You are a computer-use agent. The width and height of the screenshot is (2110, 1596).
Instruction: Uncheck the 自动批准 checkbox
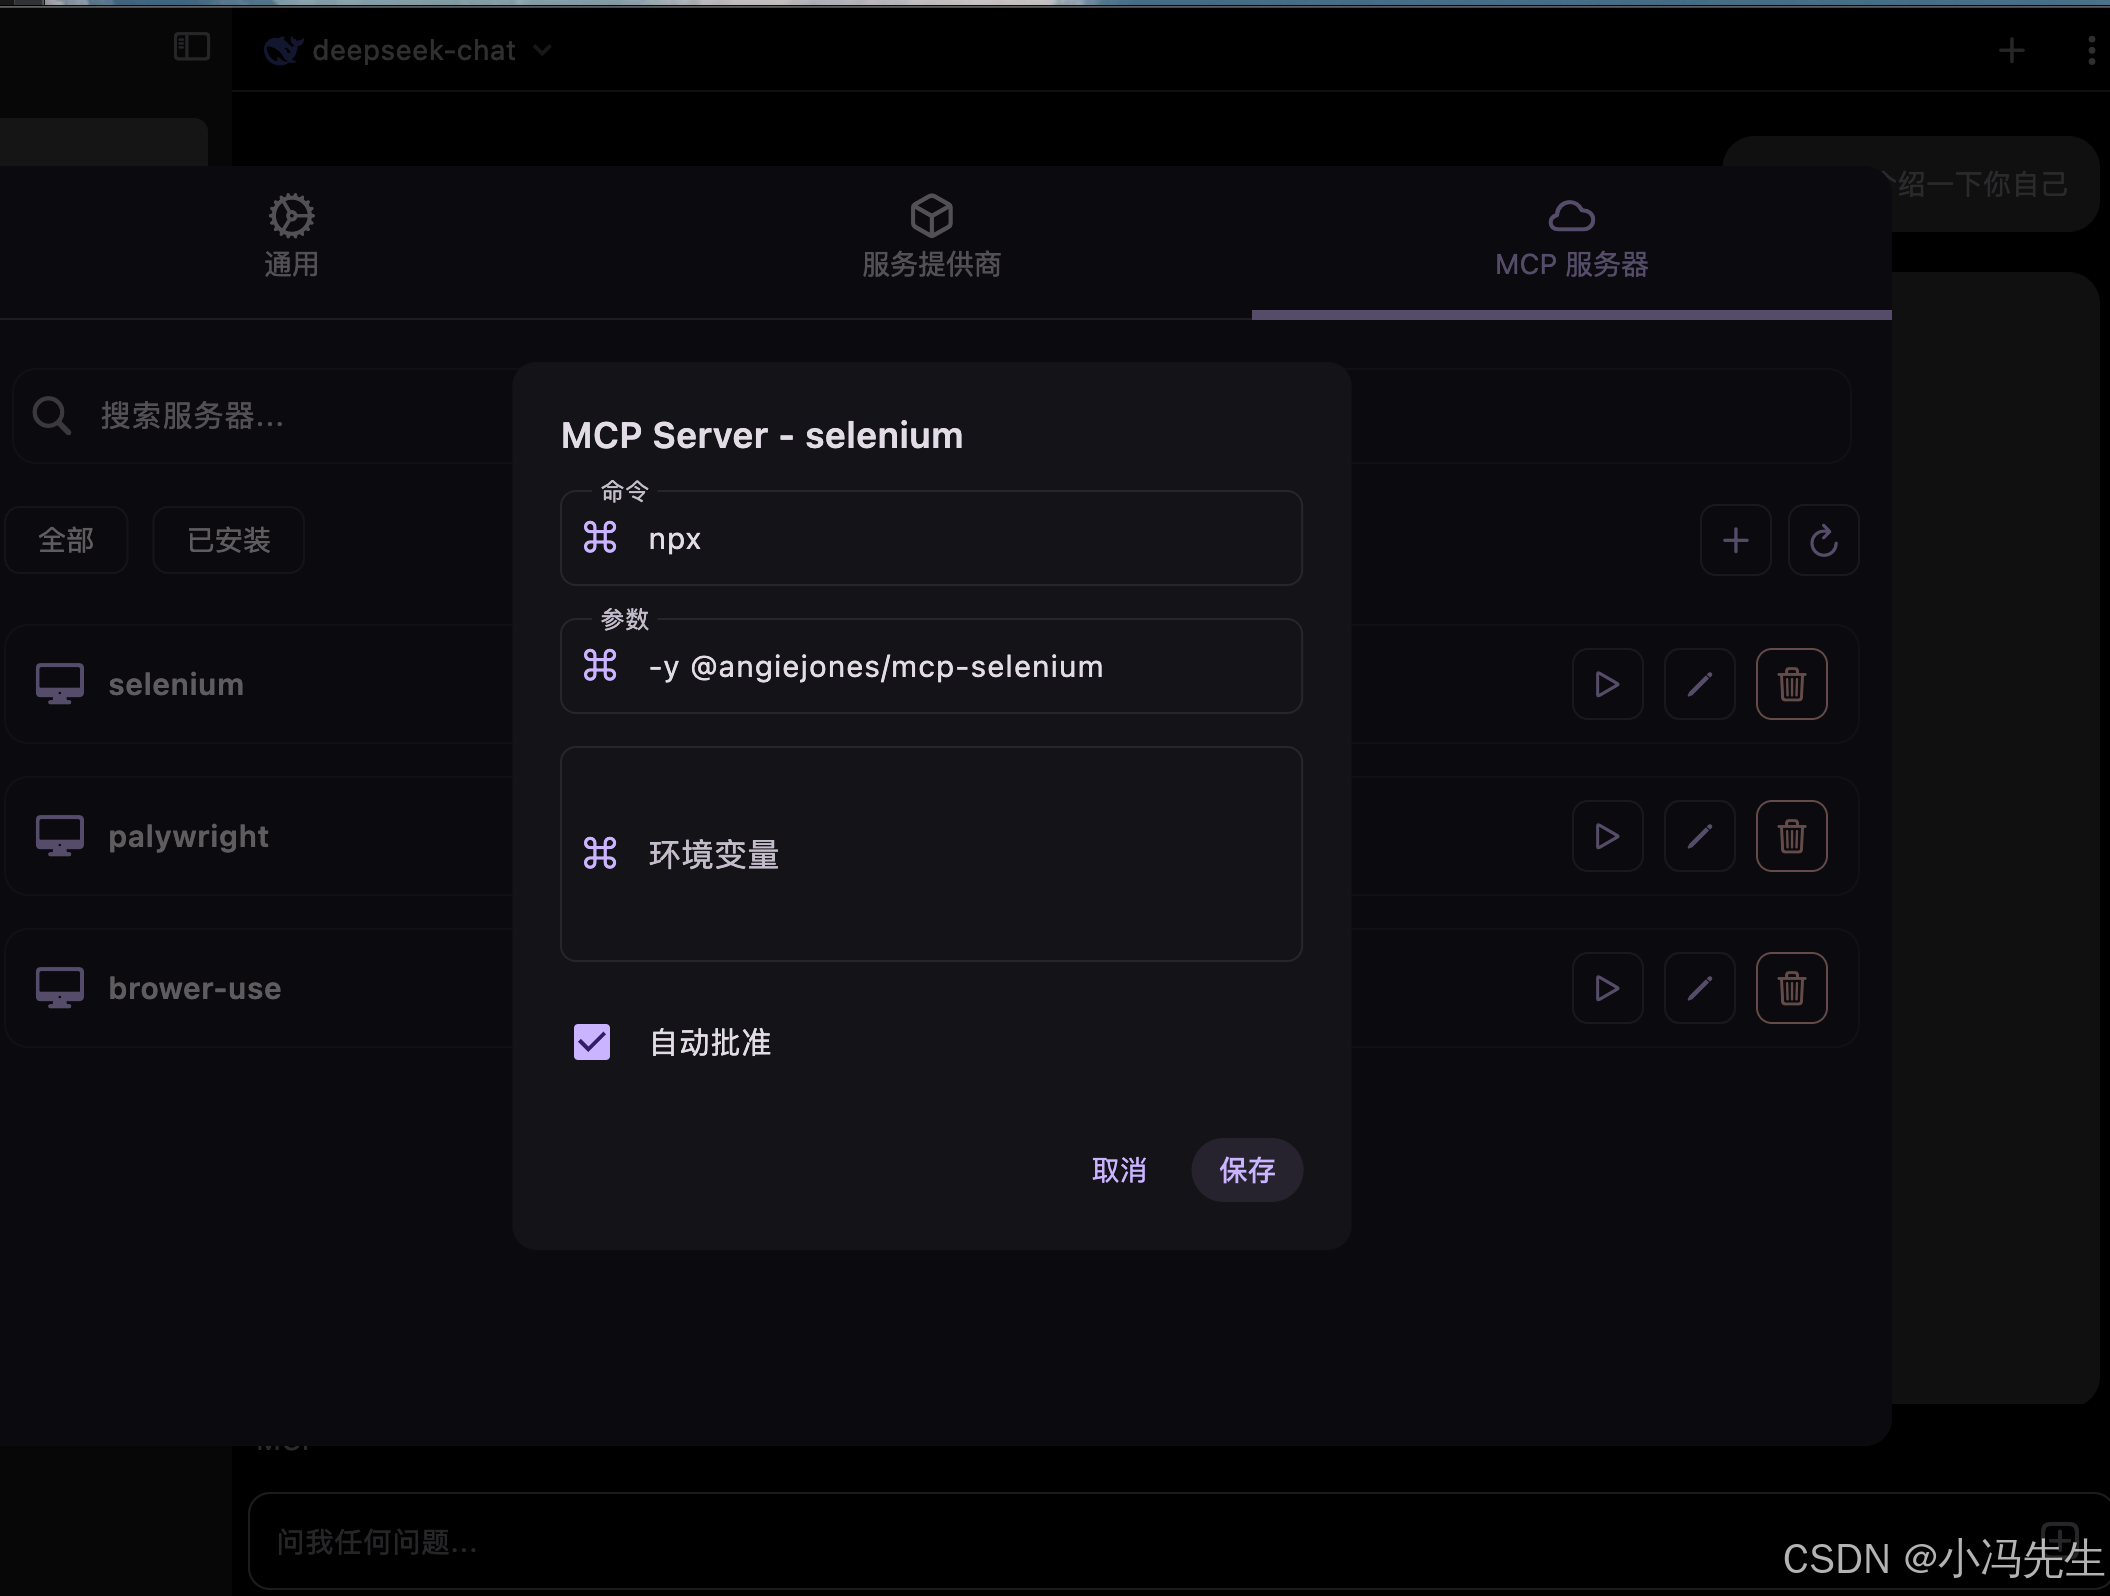point(592,1042)
